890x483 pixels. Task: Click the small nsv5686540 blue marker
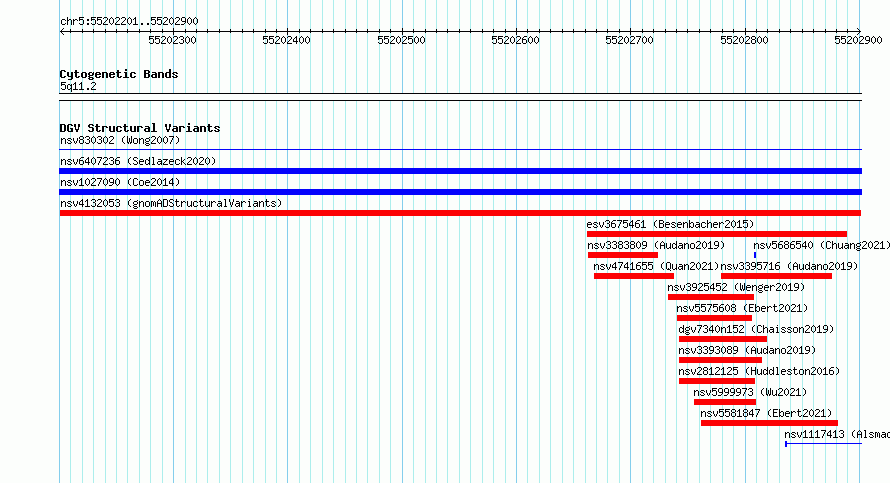click(755, 255)
